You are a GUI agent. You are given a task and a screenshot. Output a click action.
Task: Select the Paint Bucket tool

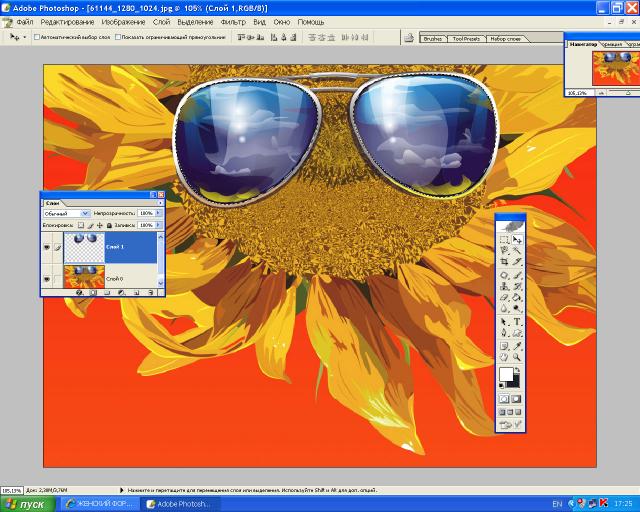coord(517,298)
